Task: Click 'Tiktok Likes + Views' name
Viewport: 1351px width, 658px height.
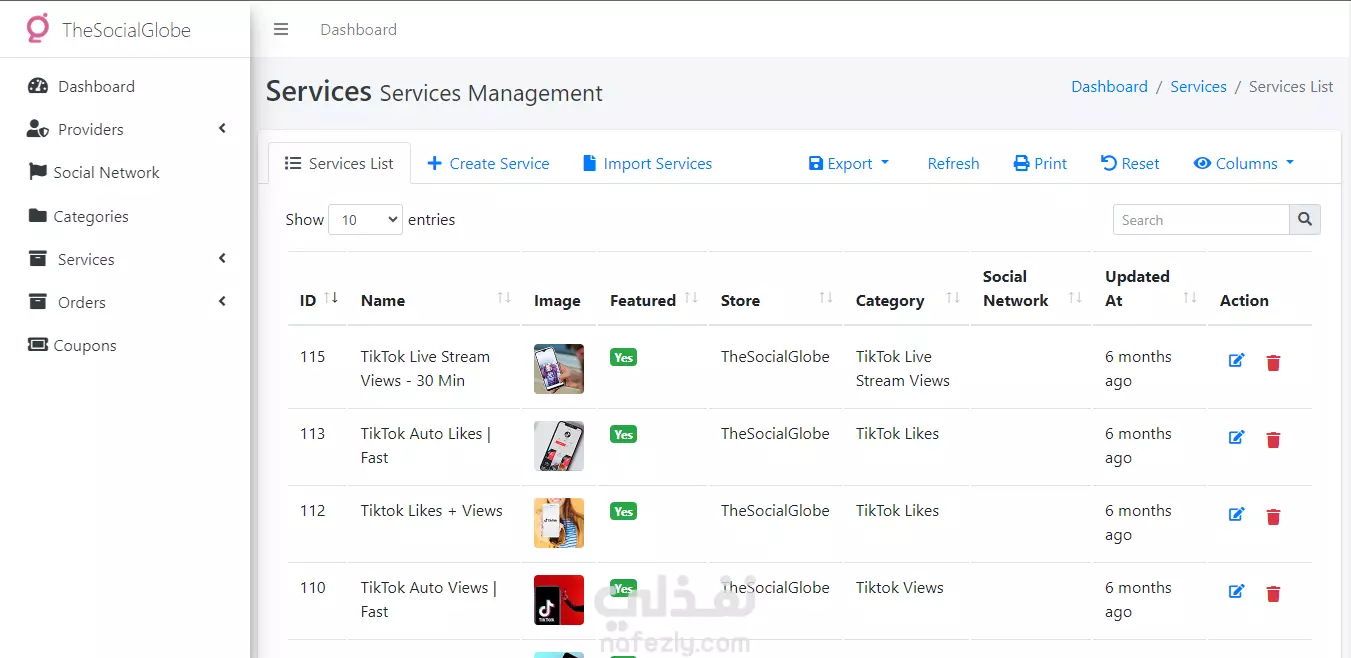Action: pyautogui.click(x=432, y=511)
